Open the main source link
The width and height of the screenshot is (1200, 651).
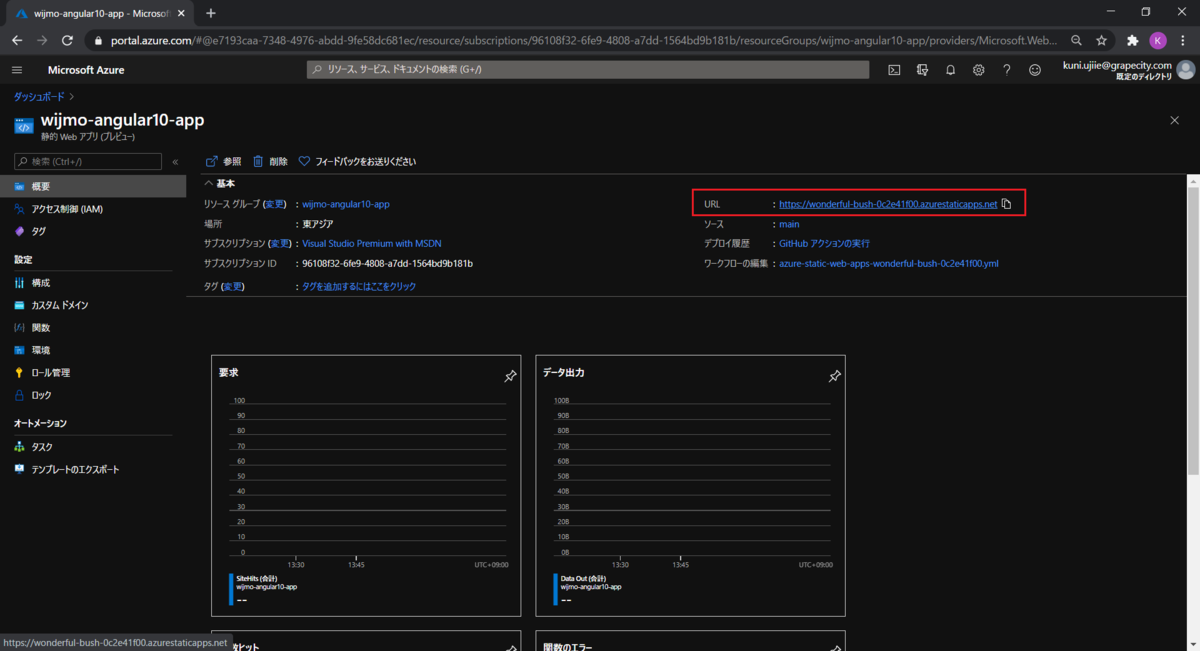click(x=789, y=224)
